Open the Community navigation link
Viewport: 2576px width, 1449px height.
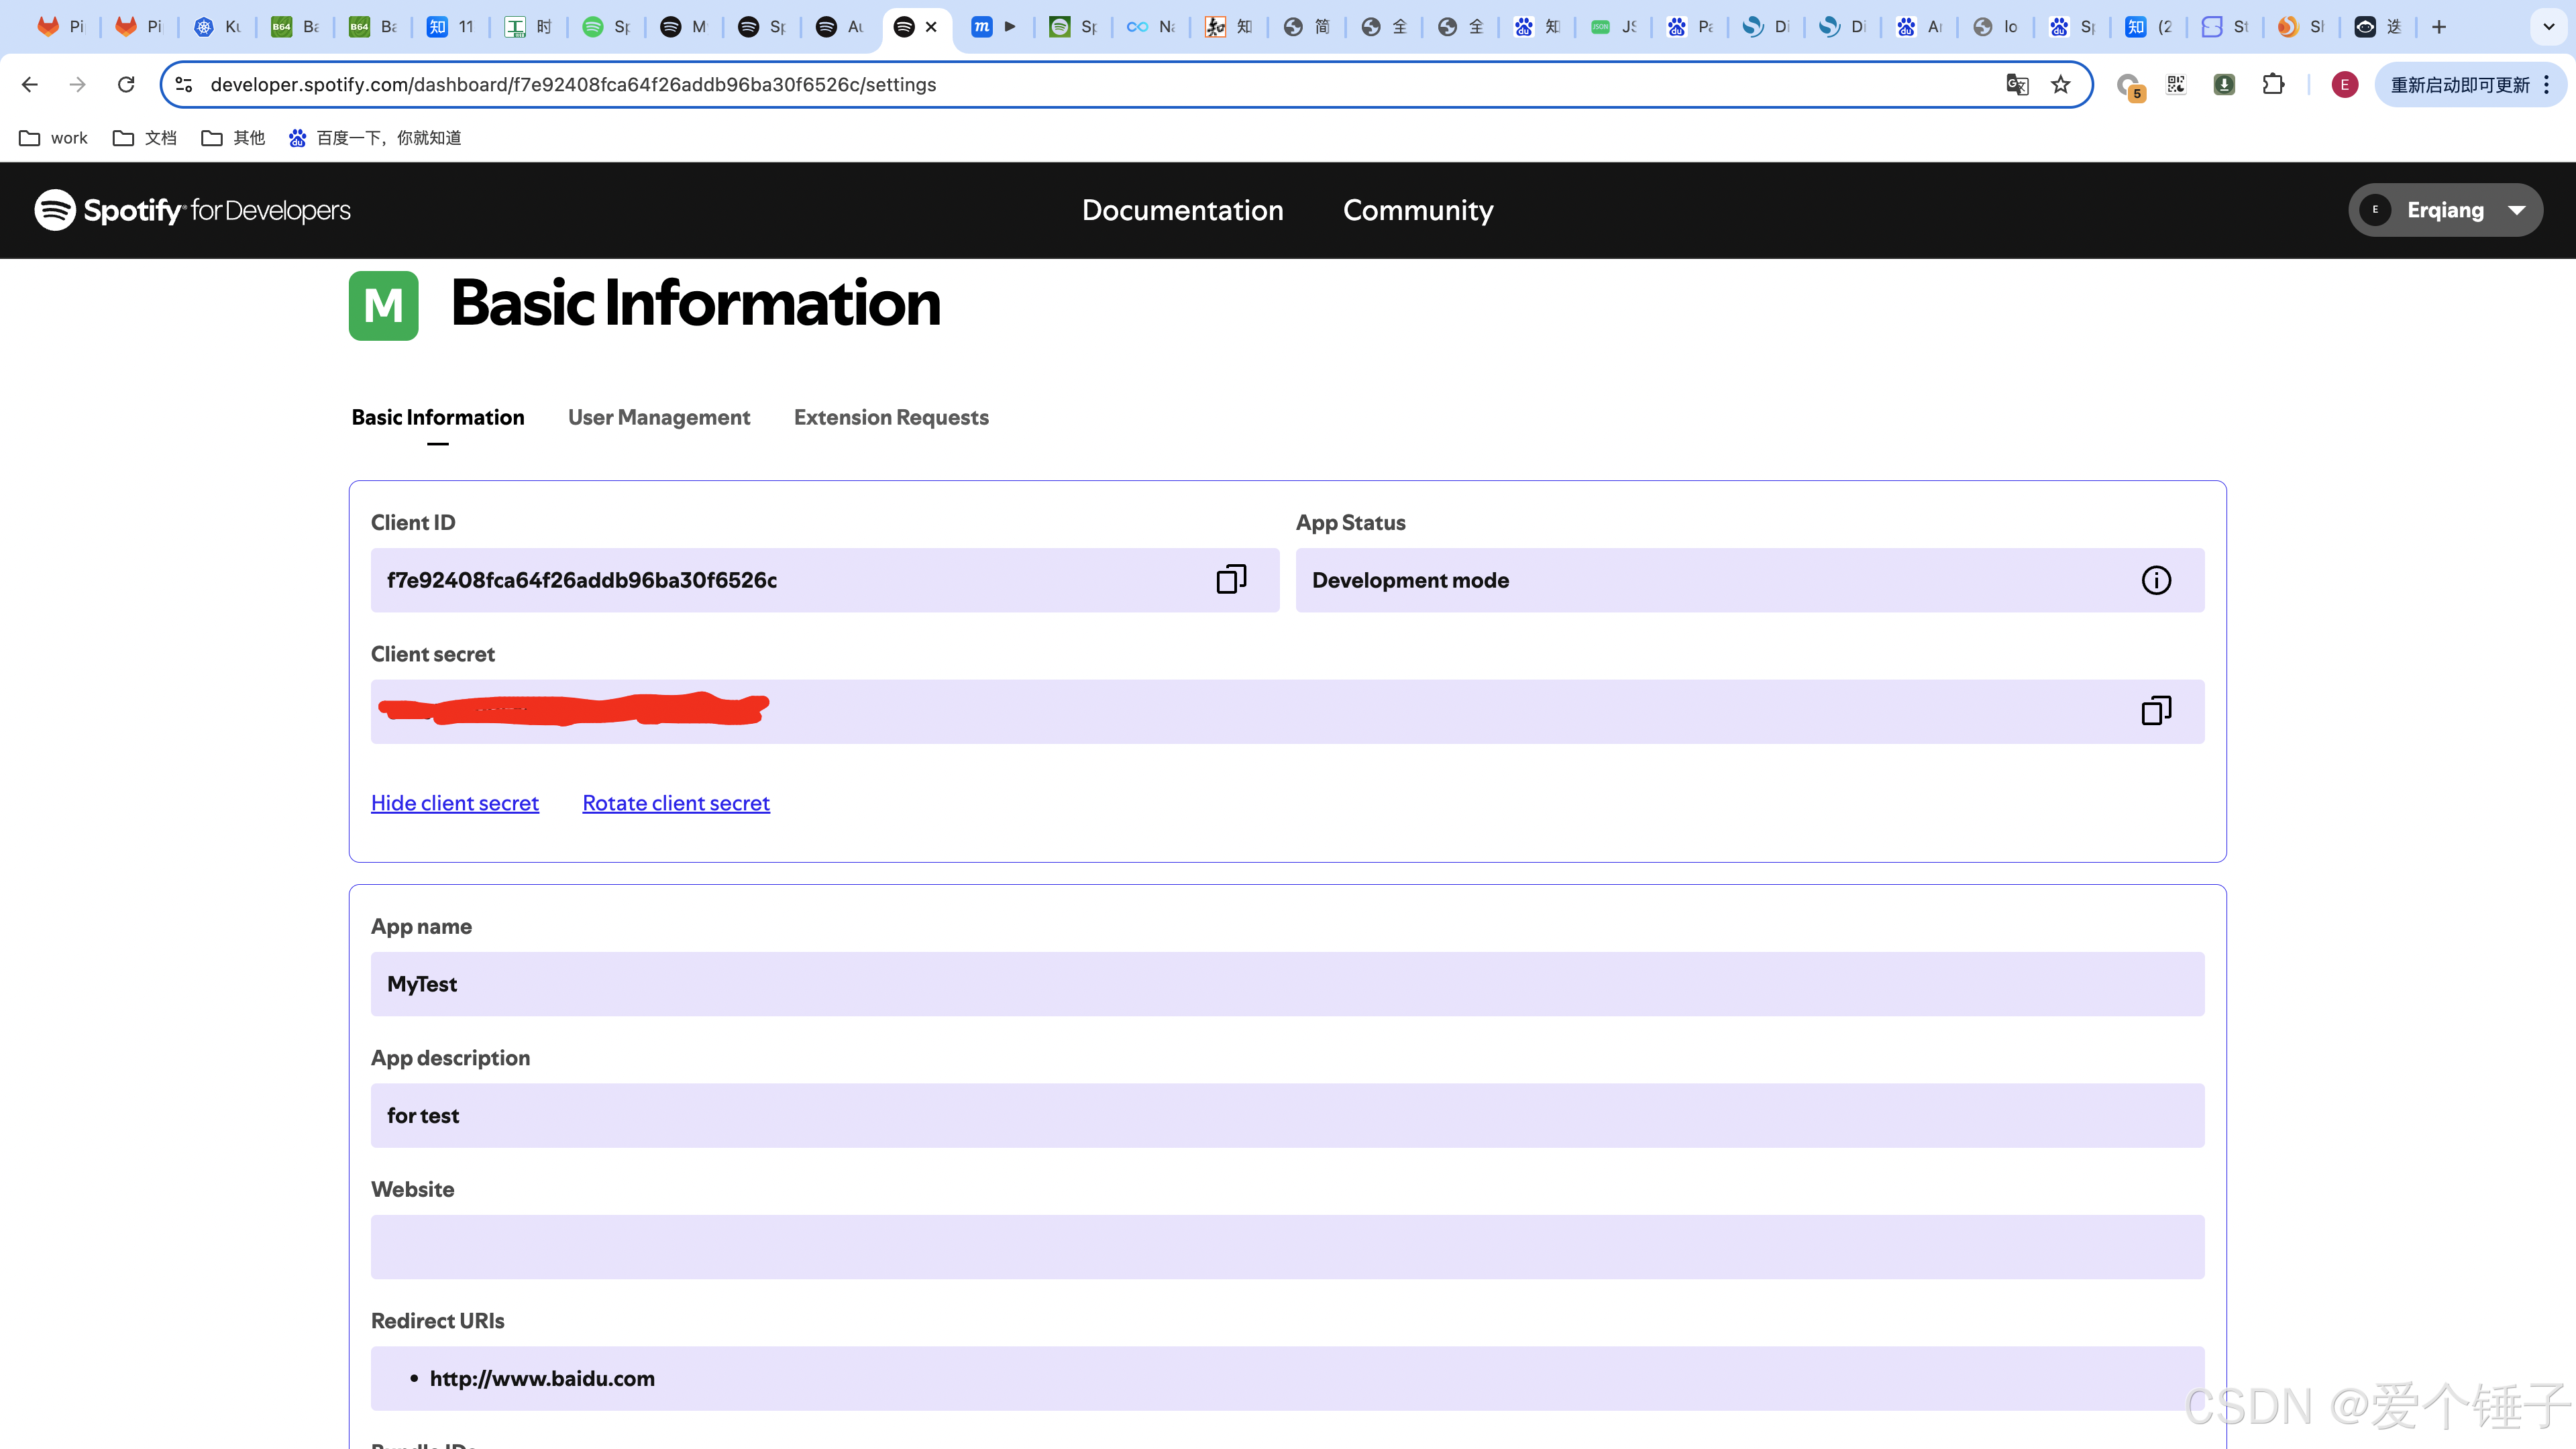tap(1417, 210)
